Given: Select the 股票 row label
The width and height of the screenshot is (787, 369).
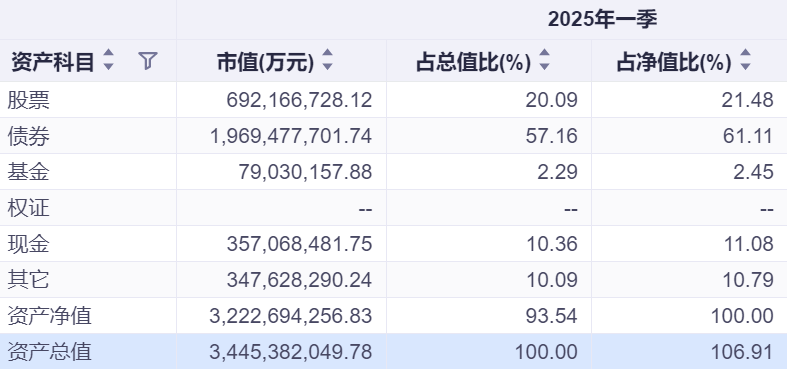Looking at the screenshot, I should coord(29,100).
